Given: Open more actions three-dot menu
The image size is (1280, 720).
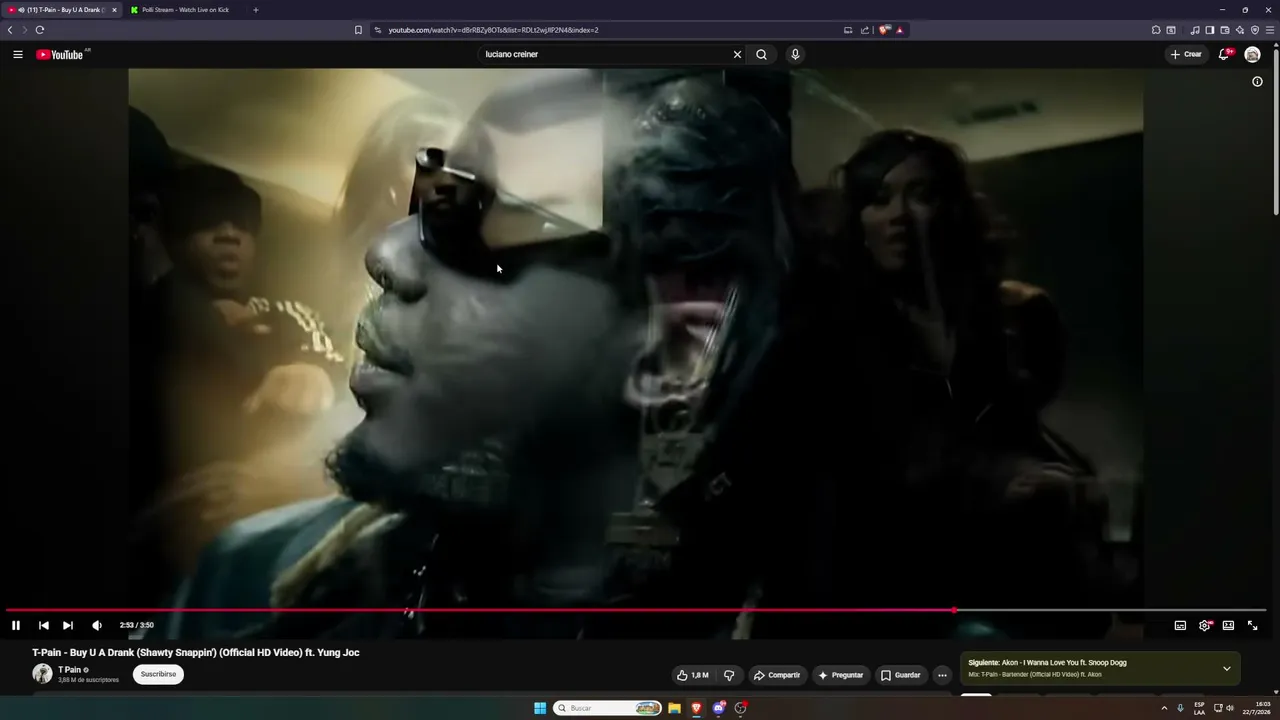Looking at the screenshot, I should click(942, 675).
